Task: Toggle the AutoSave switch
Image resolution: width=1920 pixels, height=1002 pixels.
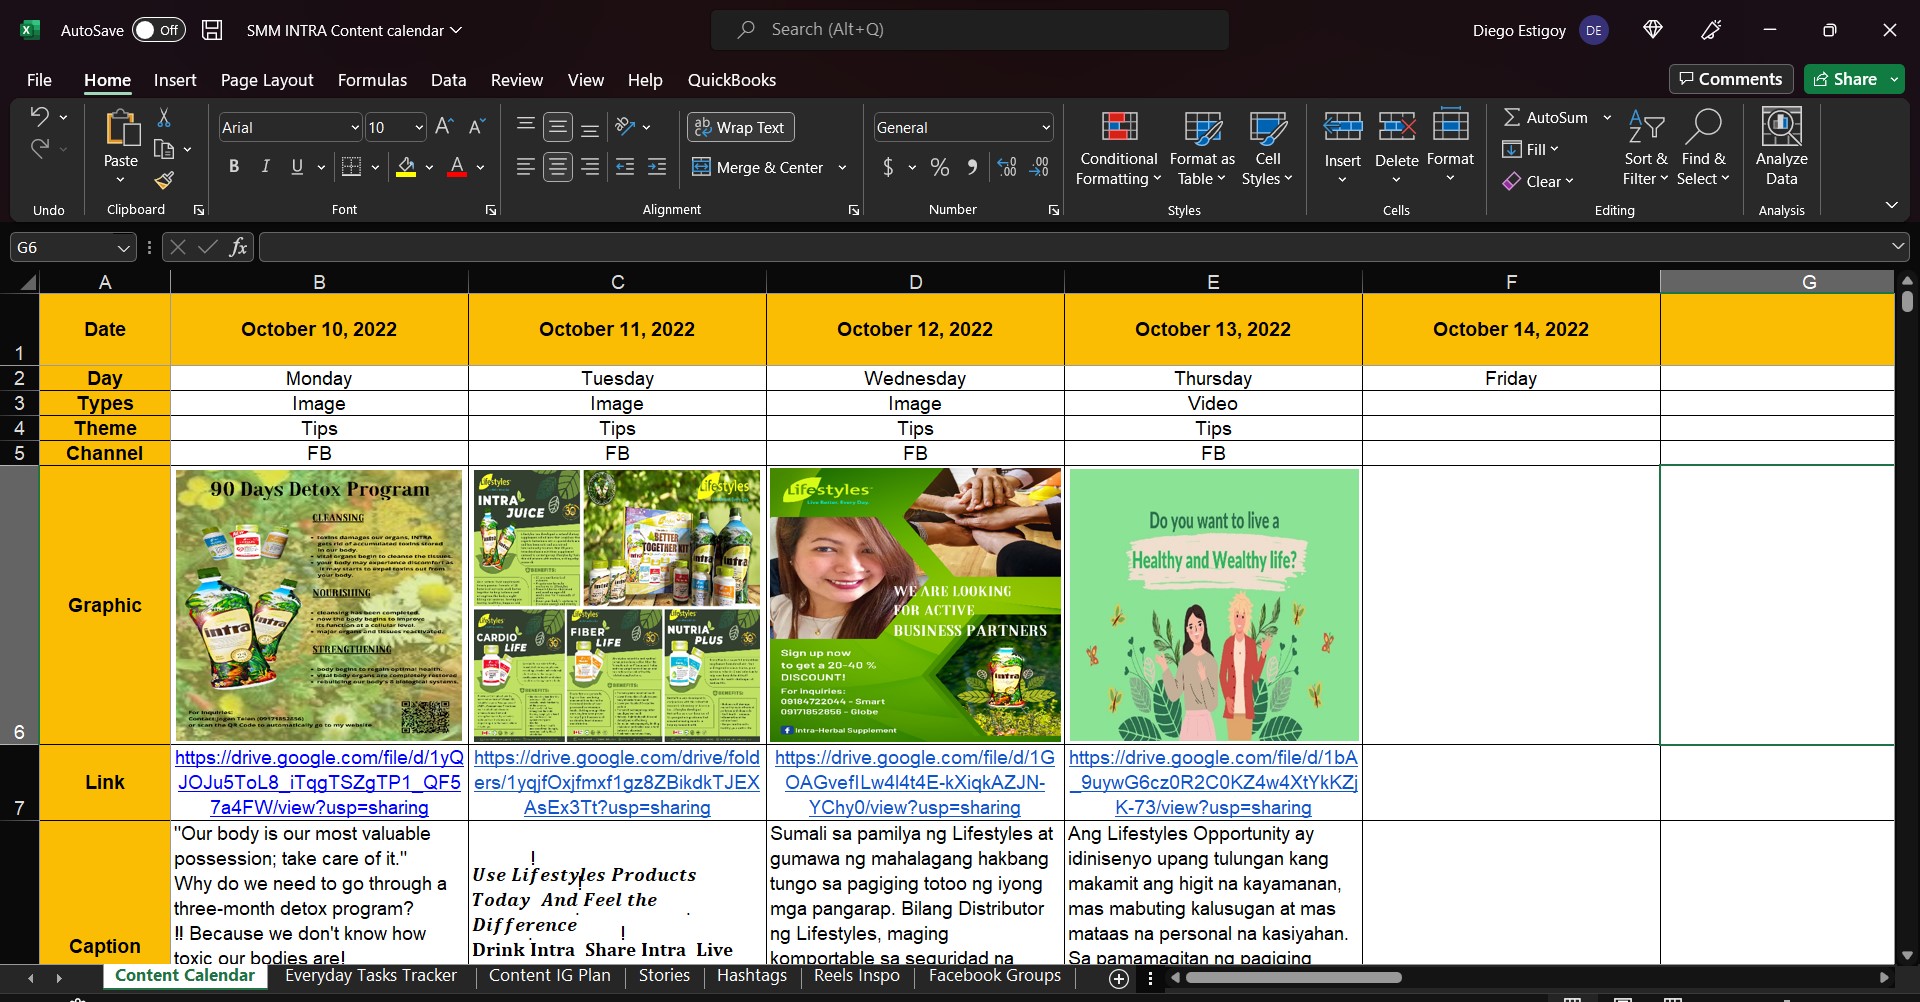Action: click(x=158, y=30)
